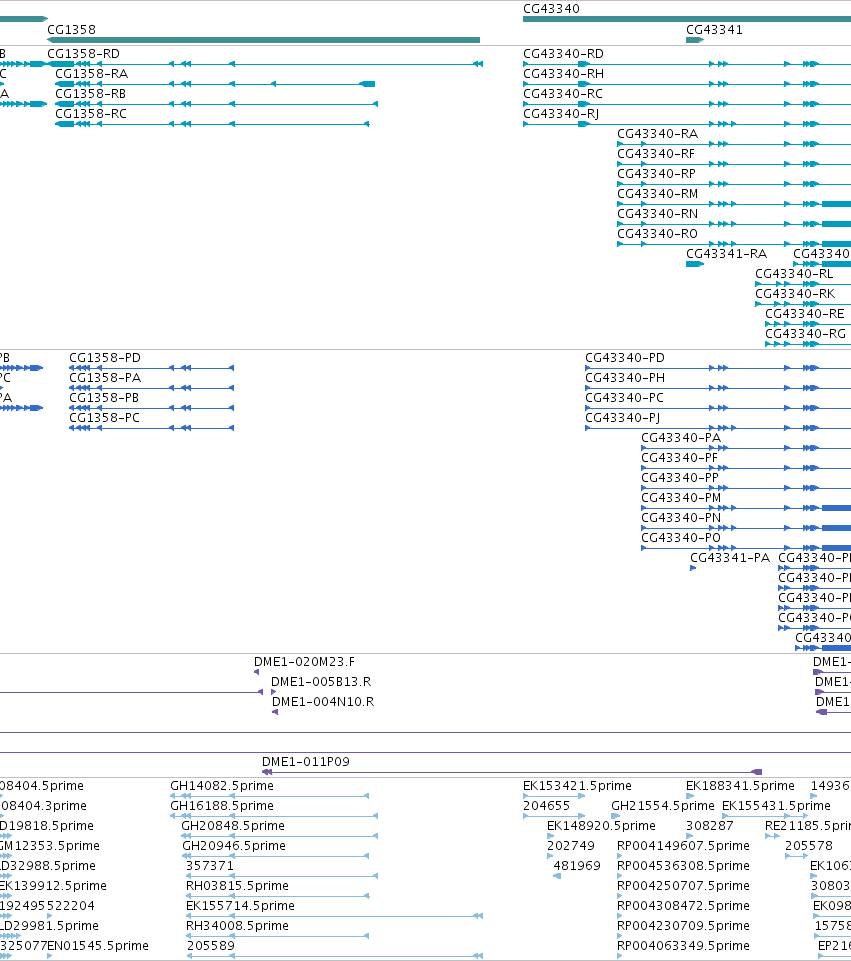Click the CG43341-PA protein label
Viewport: 851px width, 961px height.
point(730,557)
